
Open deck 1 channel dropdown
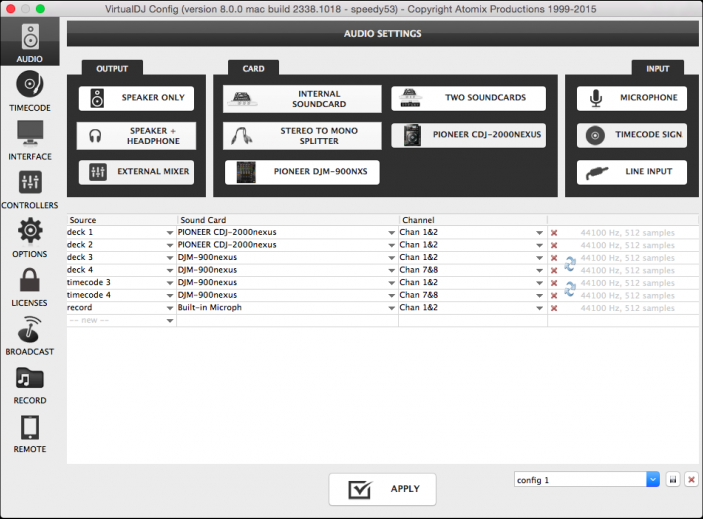539,233
